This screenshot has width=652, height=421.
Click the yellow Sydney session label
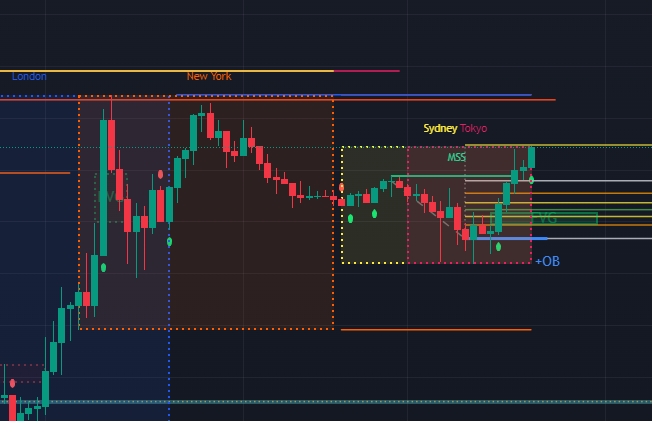(440, 128)
